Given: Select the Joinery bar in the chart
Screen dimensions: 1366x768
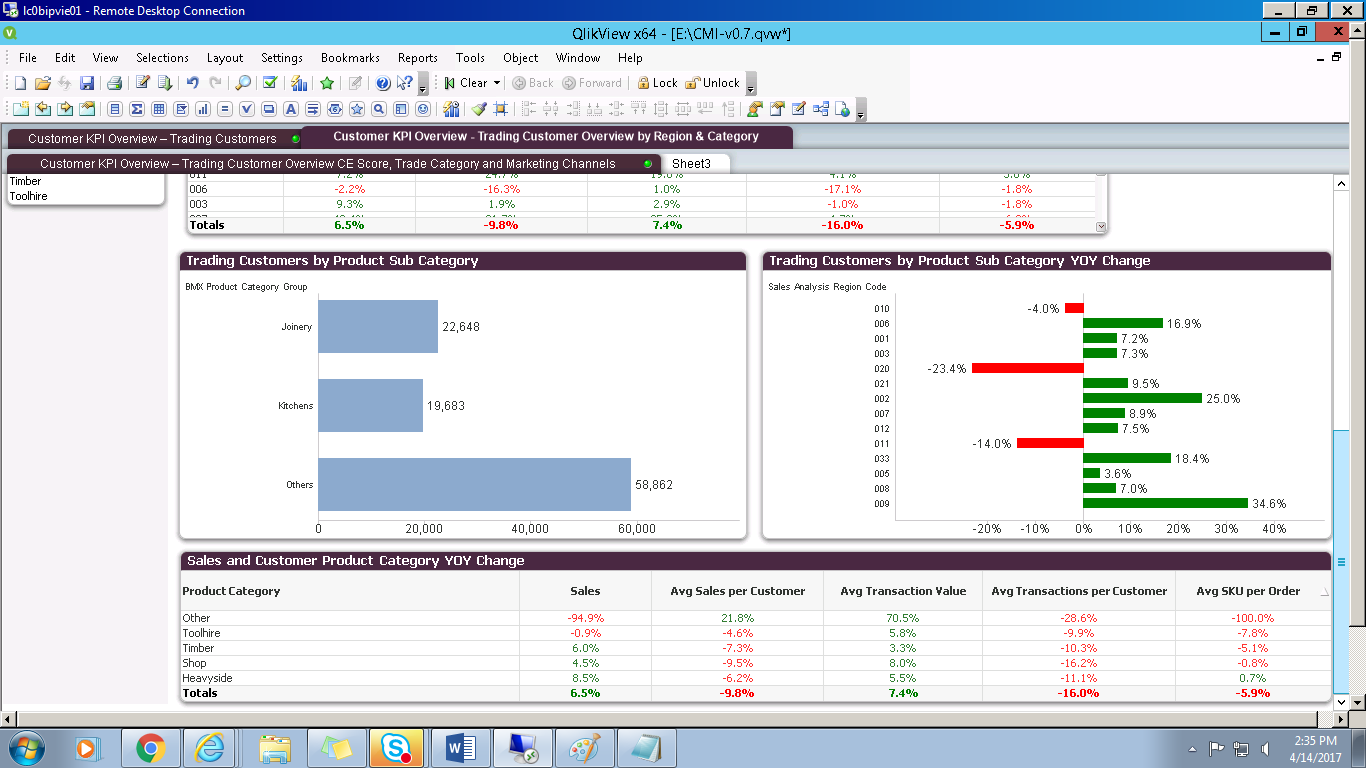Looking at the screenshot, I should (x=378, y=326).
